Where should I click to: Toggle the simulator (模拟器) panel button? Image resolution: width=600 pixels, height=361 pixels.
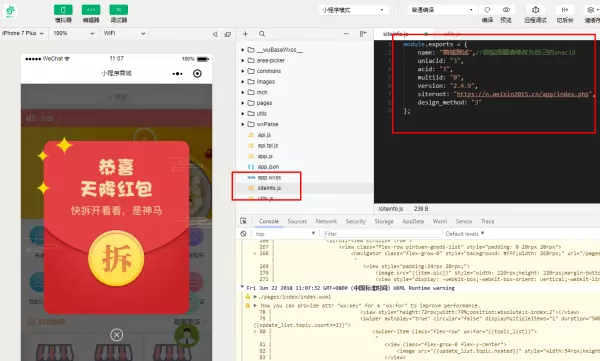(63, 10)
